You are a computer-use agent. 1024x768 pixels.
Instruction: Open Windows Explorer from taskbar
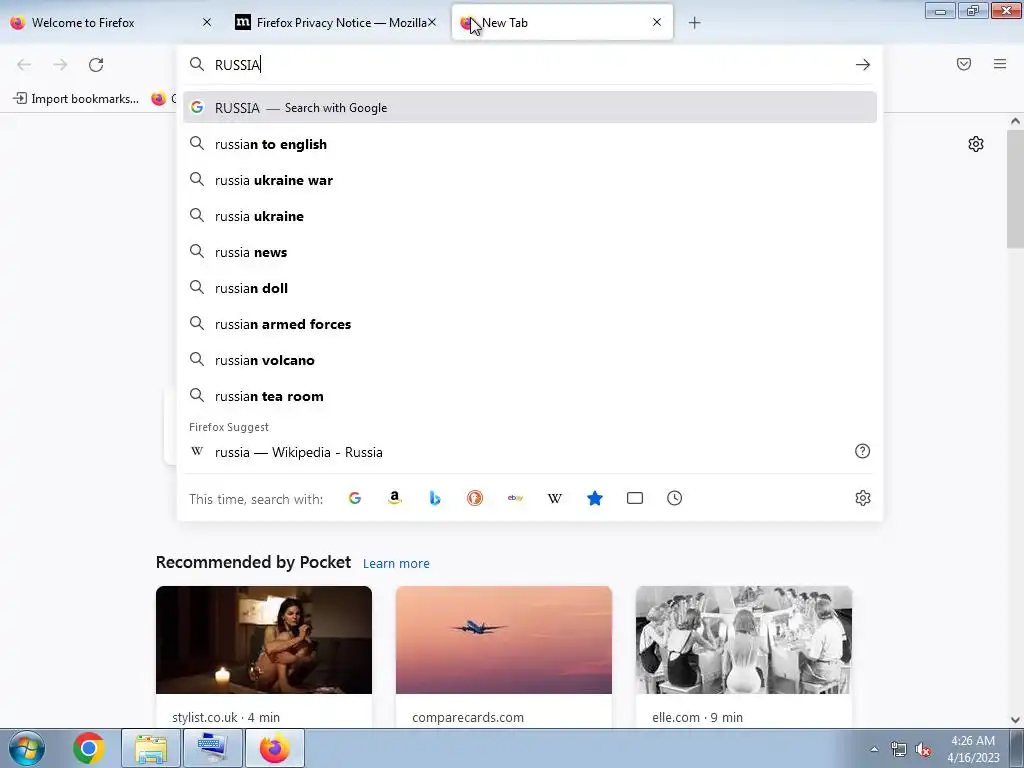pos(151,748)
